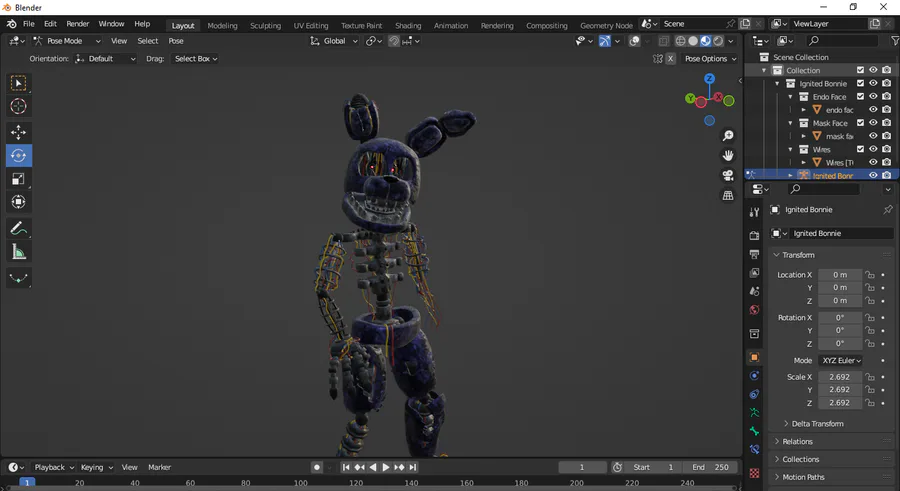Open the Drag Select Box dropdown
The image size is (900, 491).
[195, 59]
